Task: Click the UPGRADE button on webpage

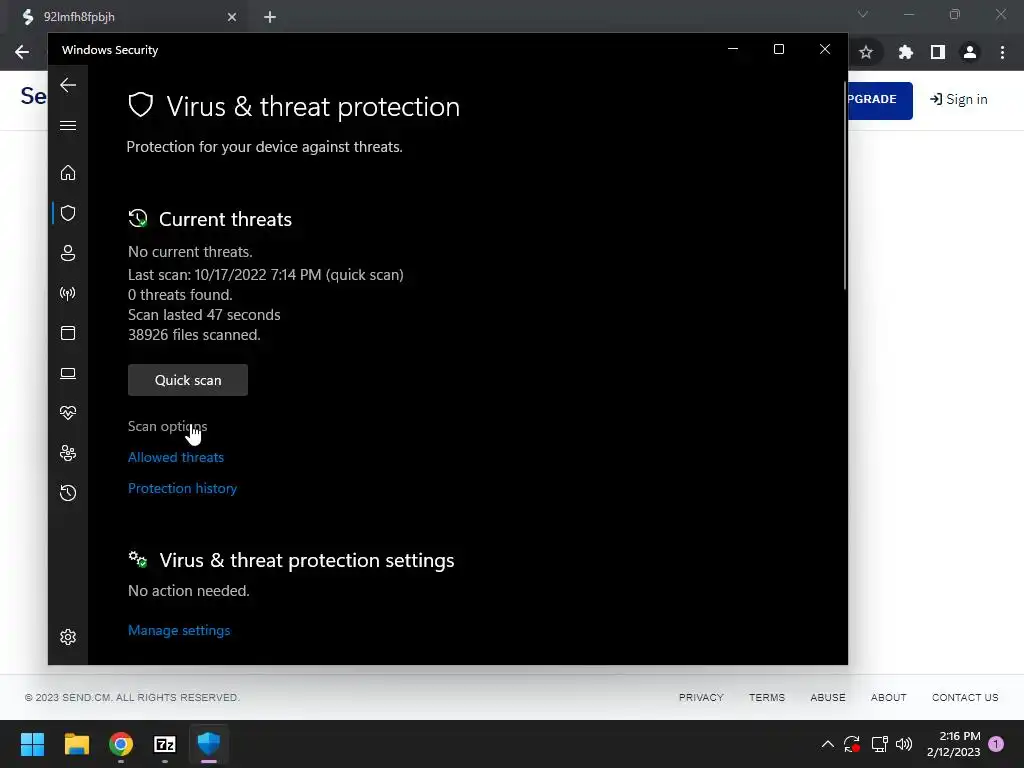Action: (x=880, y=101)
